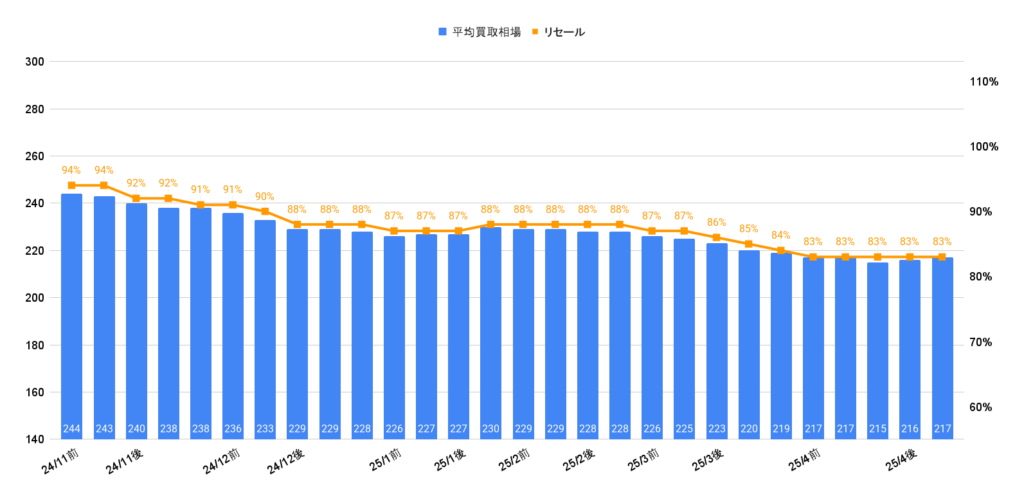1024x496 pixels.
Task: Click the orange line marker above the 220 bar
Action: click(x=748, y=244)
